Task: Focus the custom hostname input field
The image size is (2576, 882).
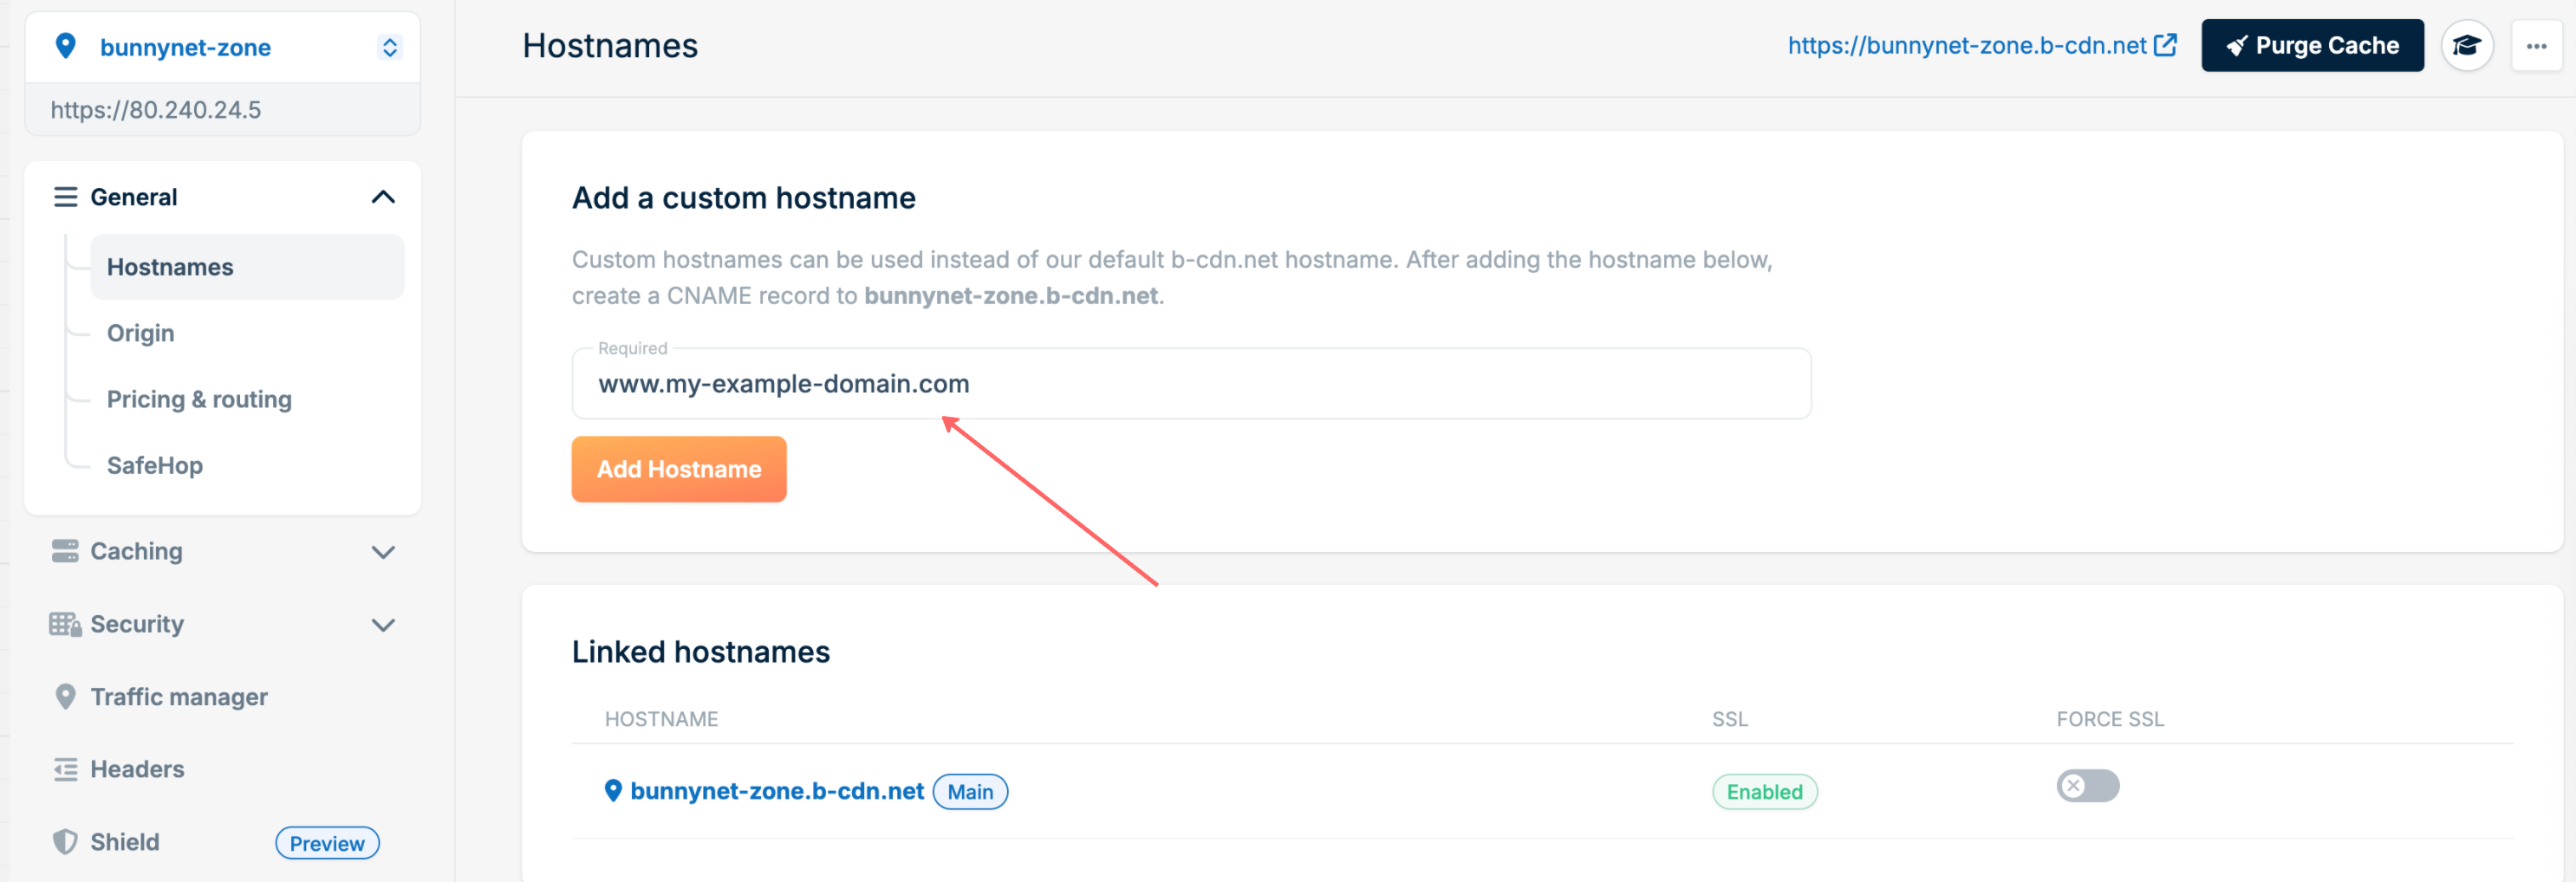Action: tap(1191, 384)
